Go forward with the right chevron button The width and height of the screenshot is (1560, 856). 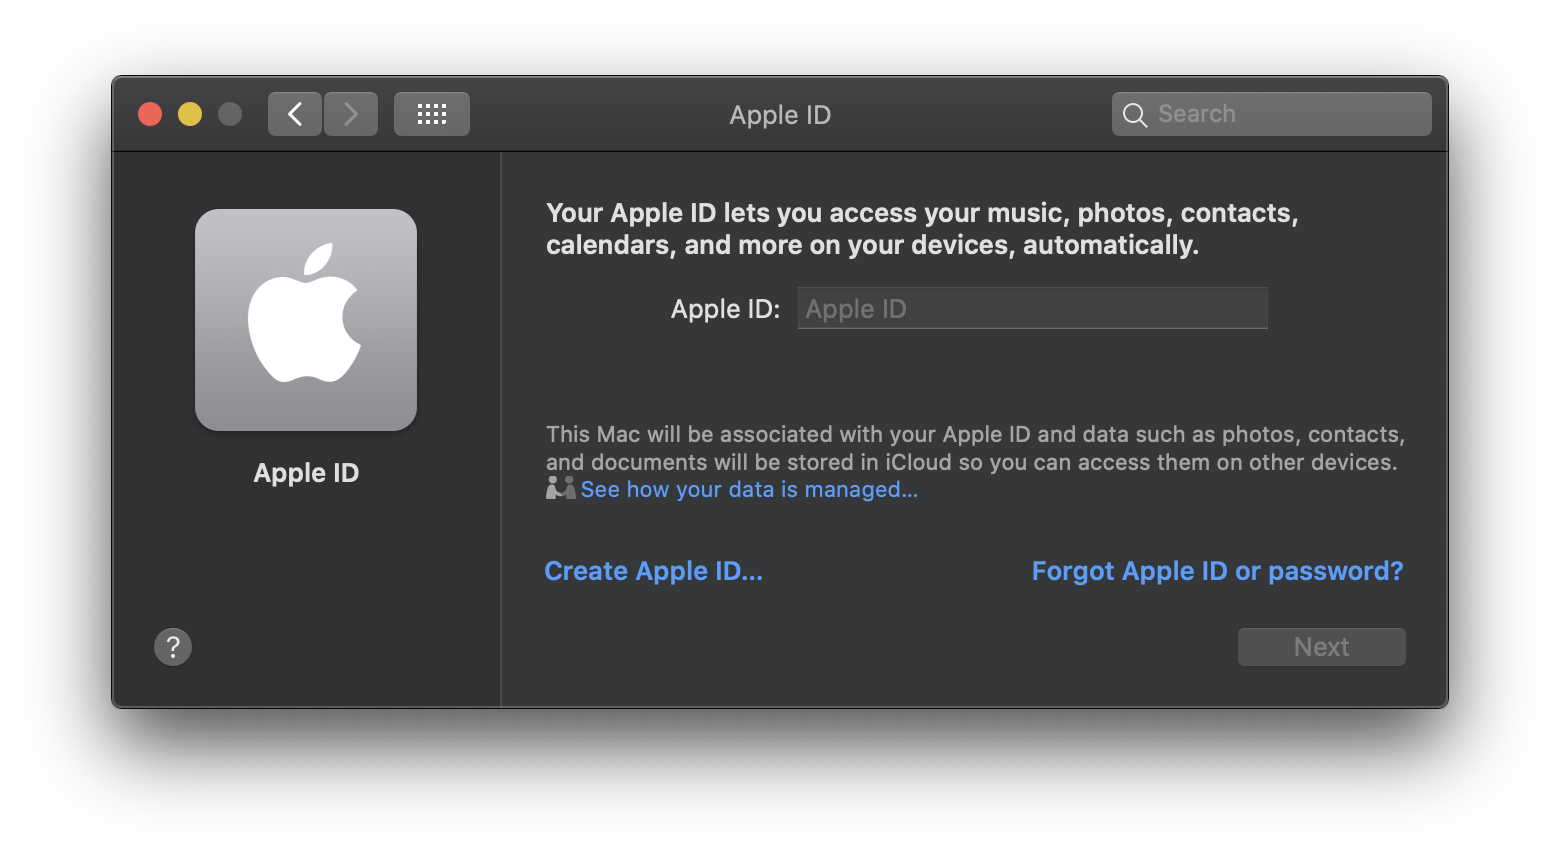point(351,114)
